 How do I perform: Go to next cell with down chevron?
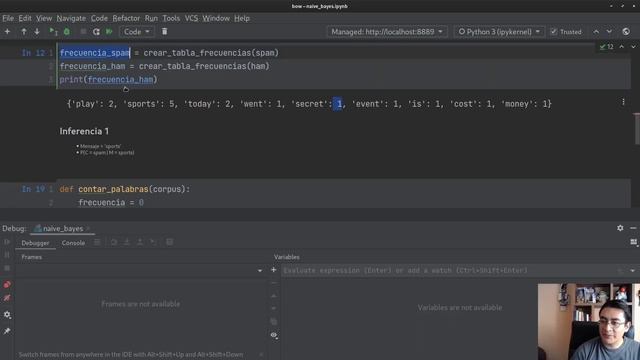coord(609,31)
